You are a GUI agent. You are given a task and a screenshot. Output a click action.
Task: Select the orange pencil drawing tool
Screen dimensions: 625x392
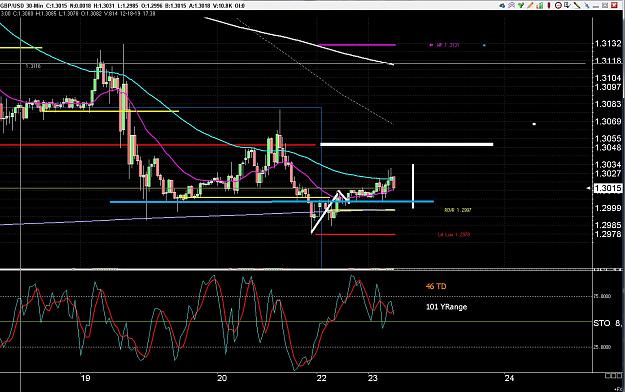pos(530,6)
